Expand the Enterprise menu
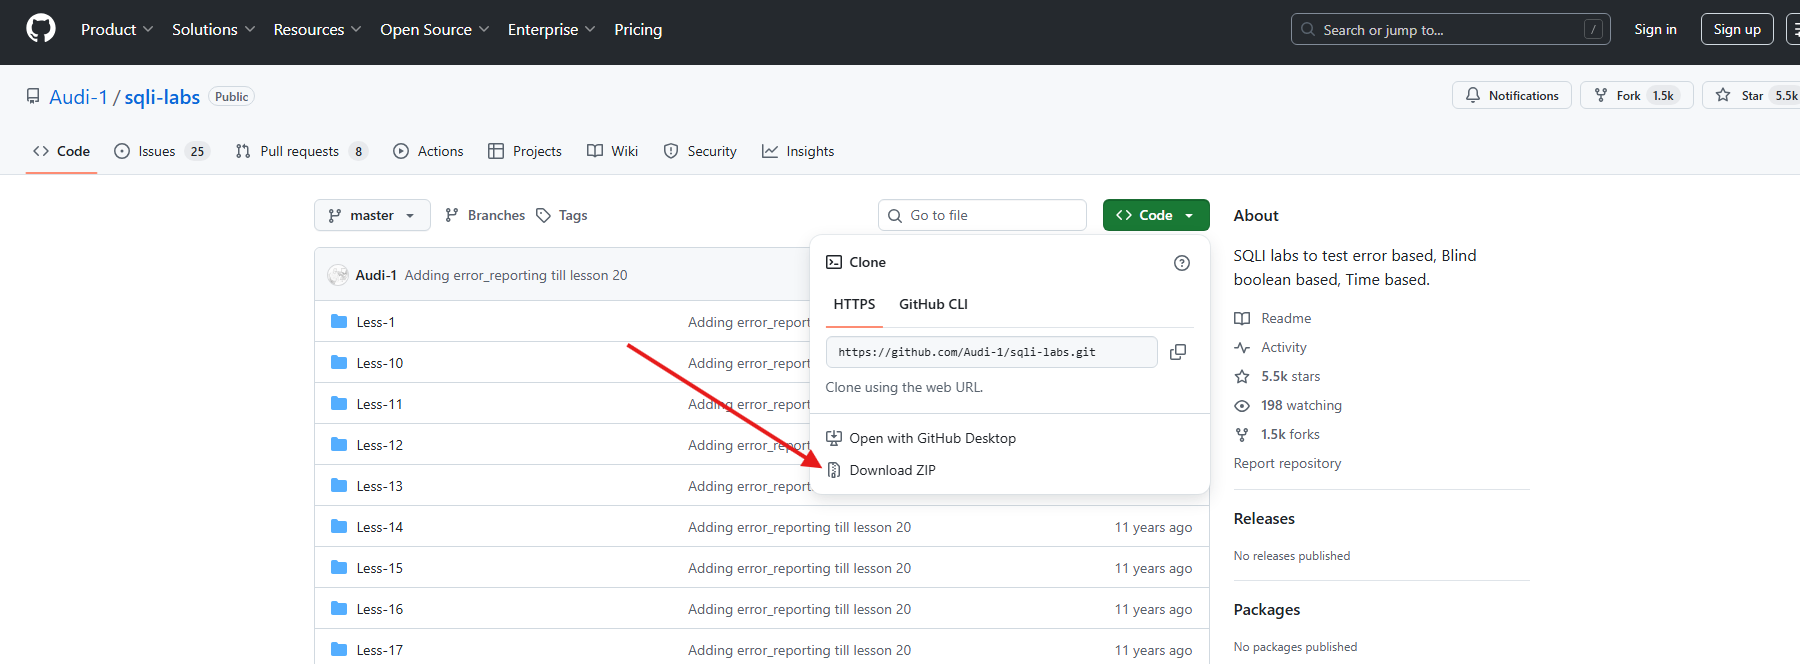Image resolution: width=1800 pixels, height=664 pixels. [x=552, y=30]
